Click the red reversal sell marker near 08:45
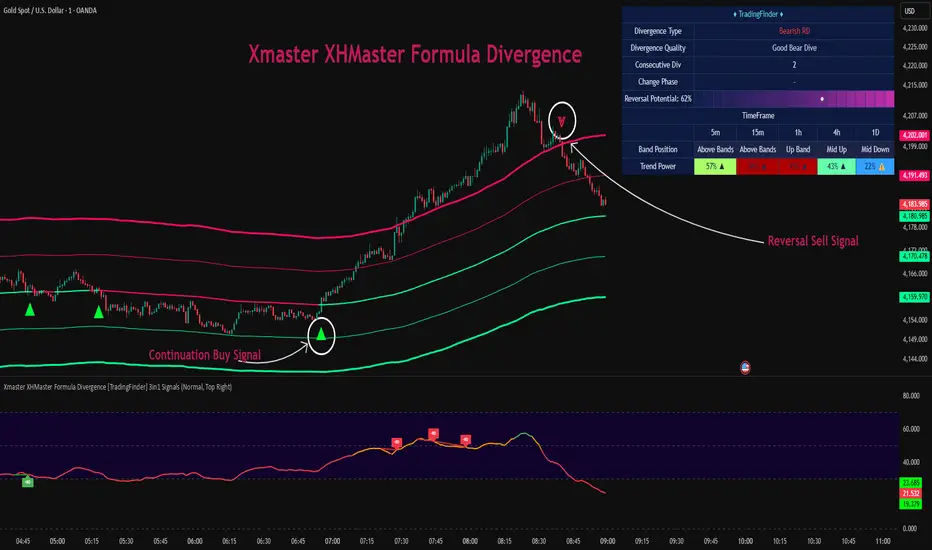Viewport: 932px width, 550px height. pos(561,122)
